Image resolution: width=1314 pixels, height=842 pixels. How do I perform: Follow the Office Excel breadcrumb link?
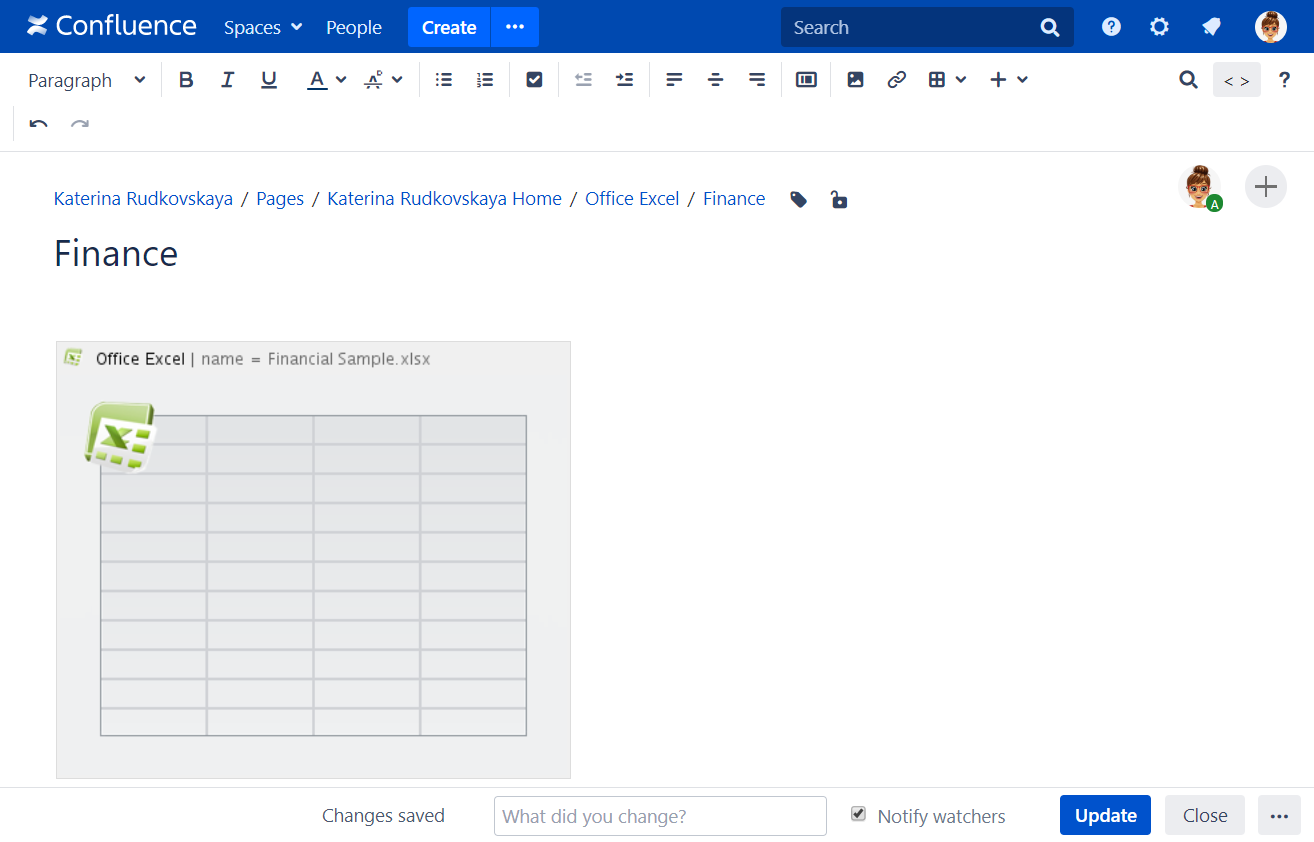tap(632, 199)
